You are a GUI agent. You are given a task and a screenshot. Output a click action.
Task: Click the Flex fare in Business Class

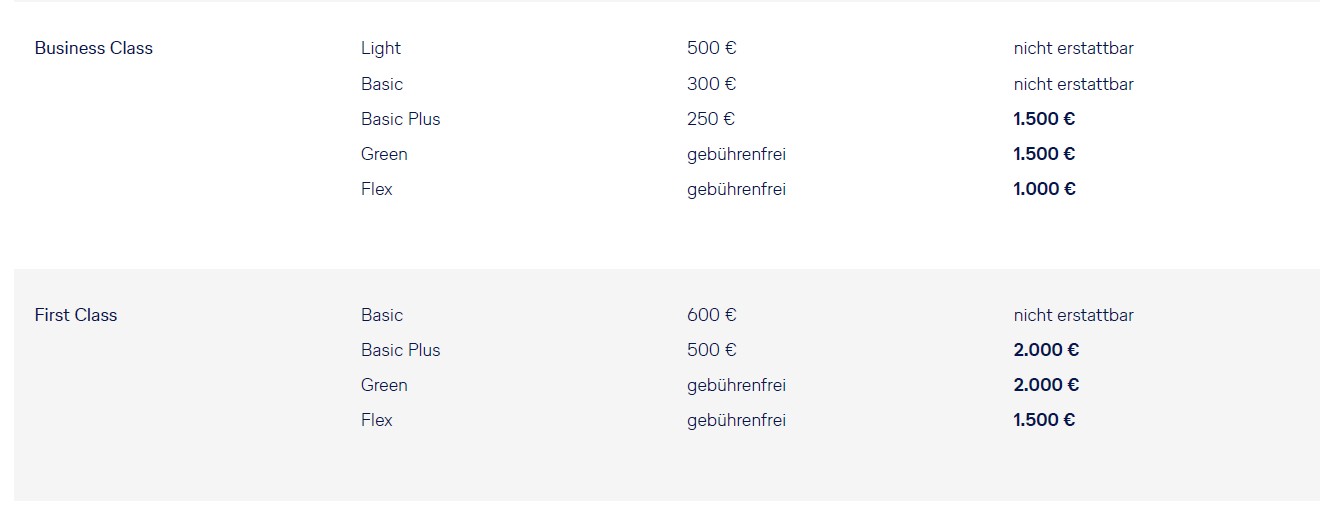[x=377, y=189]
